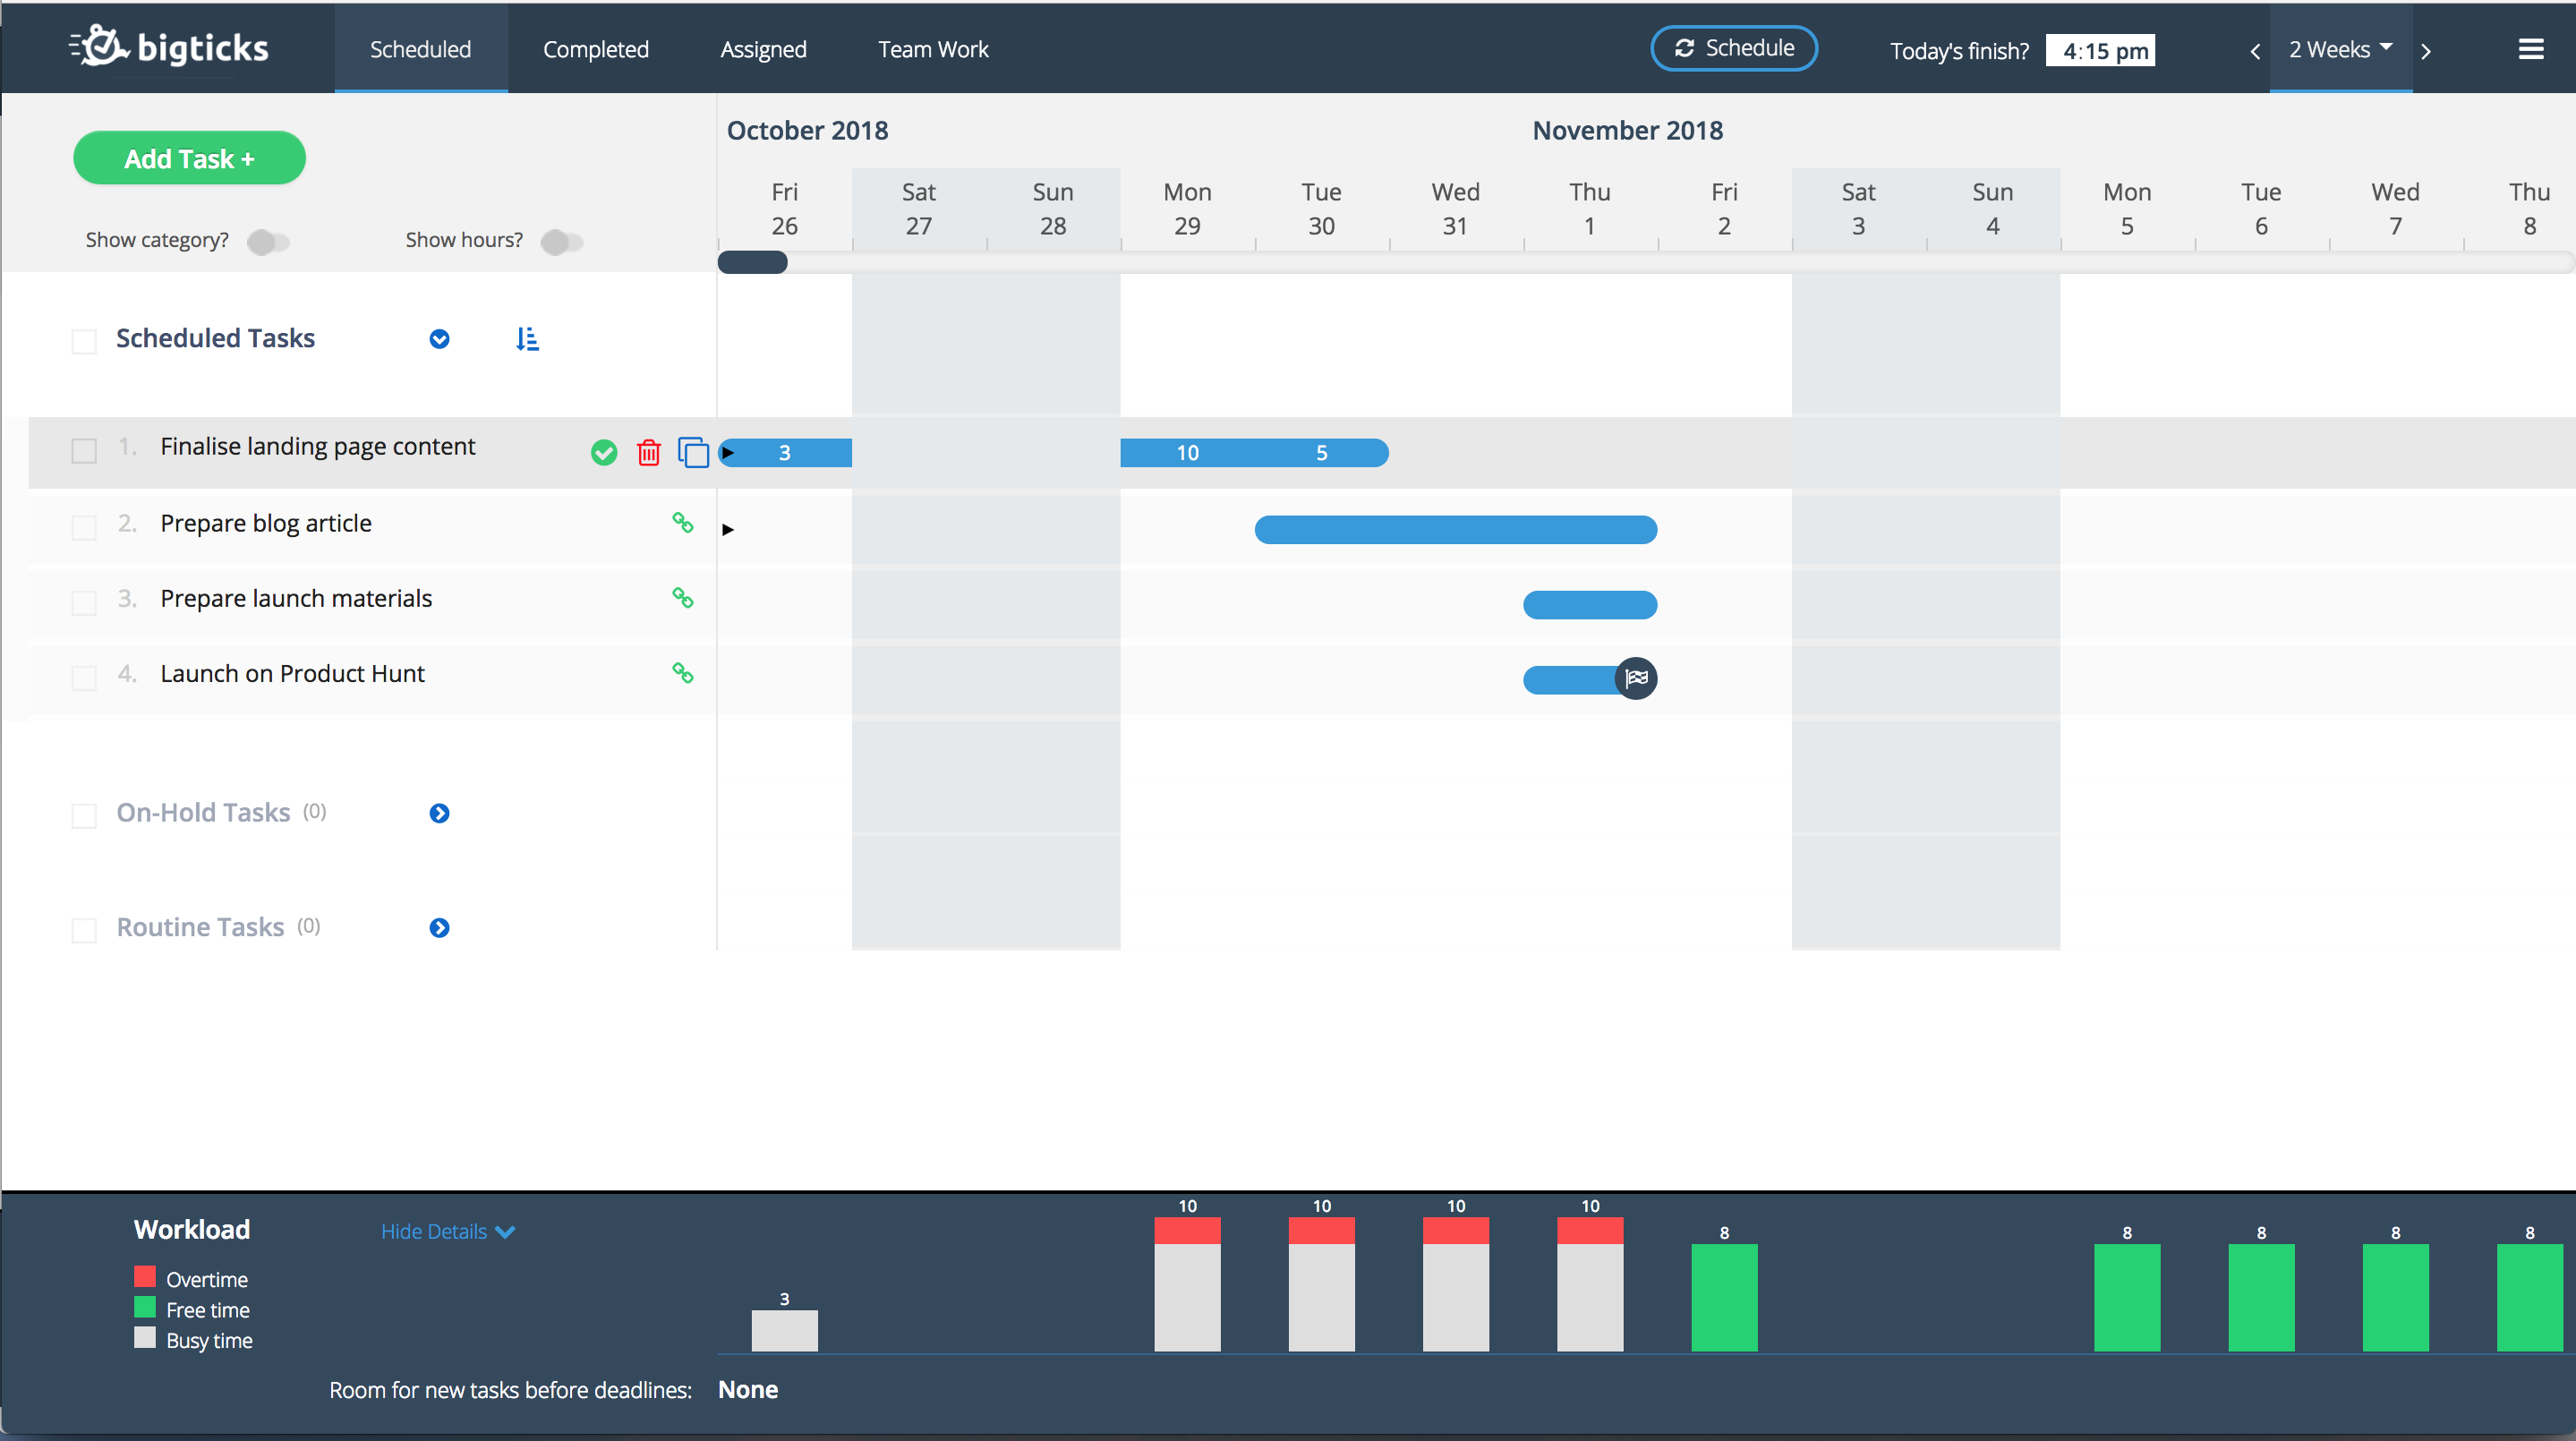Image resolution: width=2576 pixels, height=1441 pixels.
Task: Switch to the Completed tab
Action: pos(595,49)
